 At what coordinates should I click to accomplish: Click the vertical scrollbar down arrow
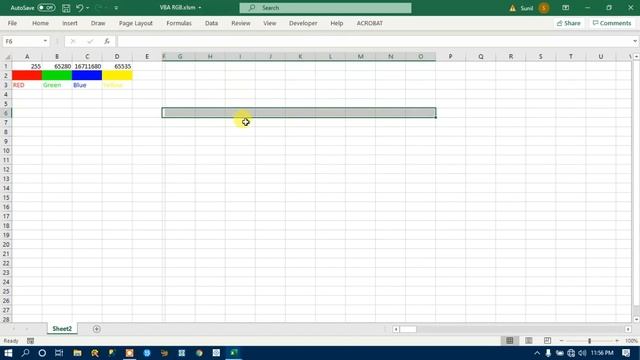click(636, 320)
